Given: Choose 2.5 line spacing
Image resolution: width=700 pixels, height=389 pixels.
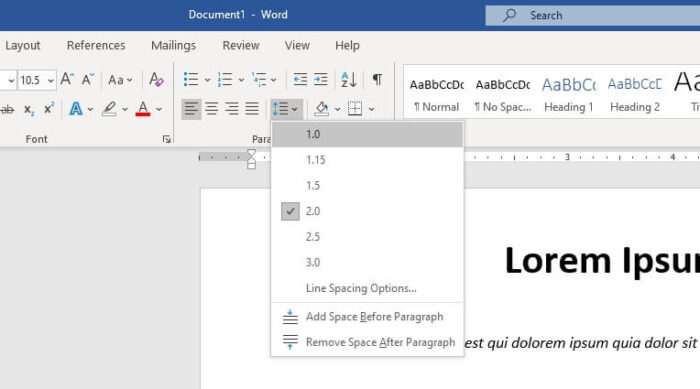Looking at the screenshot, I should tap(367, 237).
